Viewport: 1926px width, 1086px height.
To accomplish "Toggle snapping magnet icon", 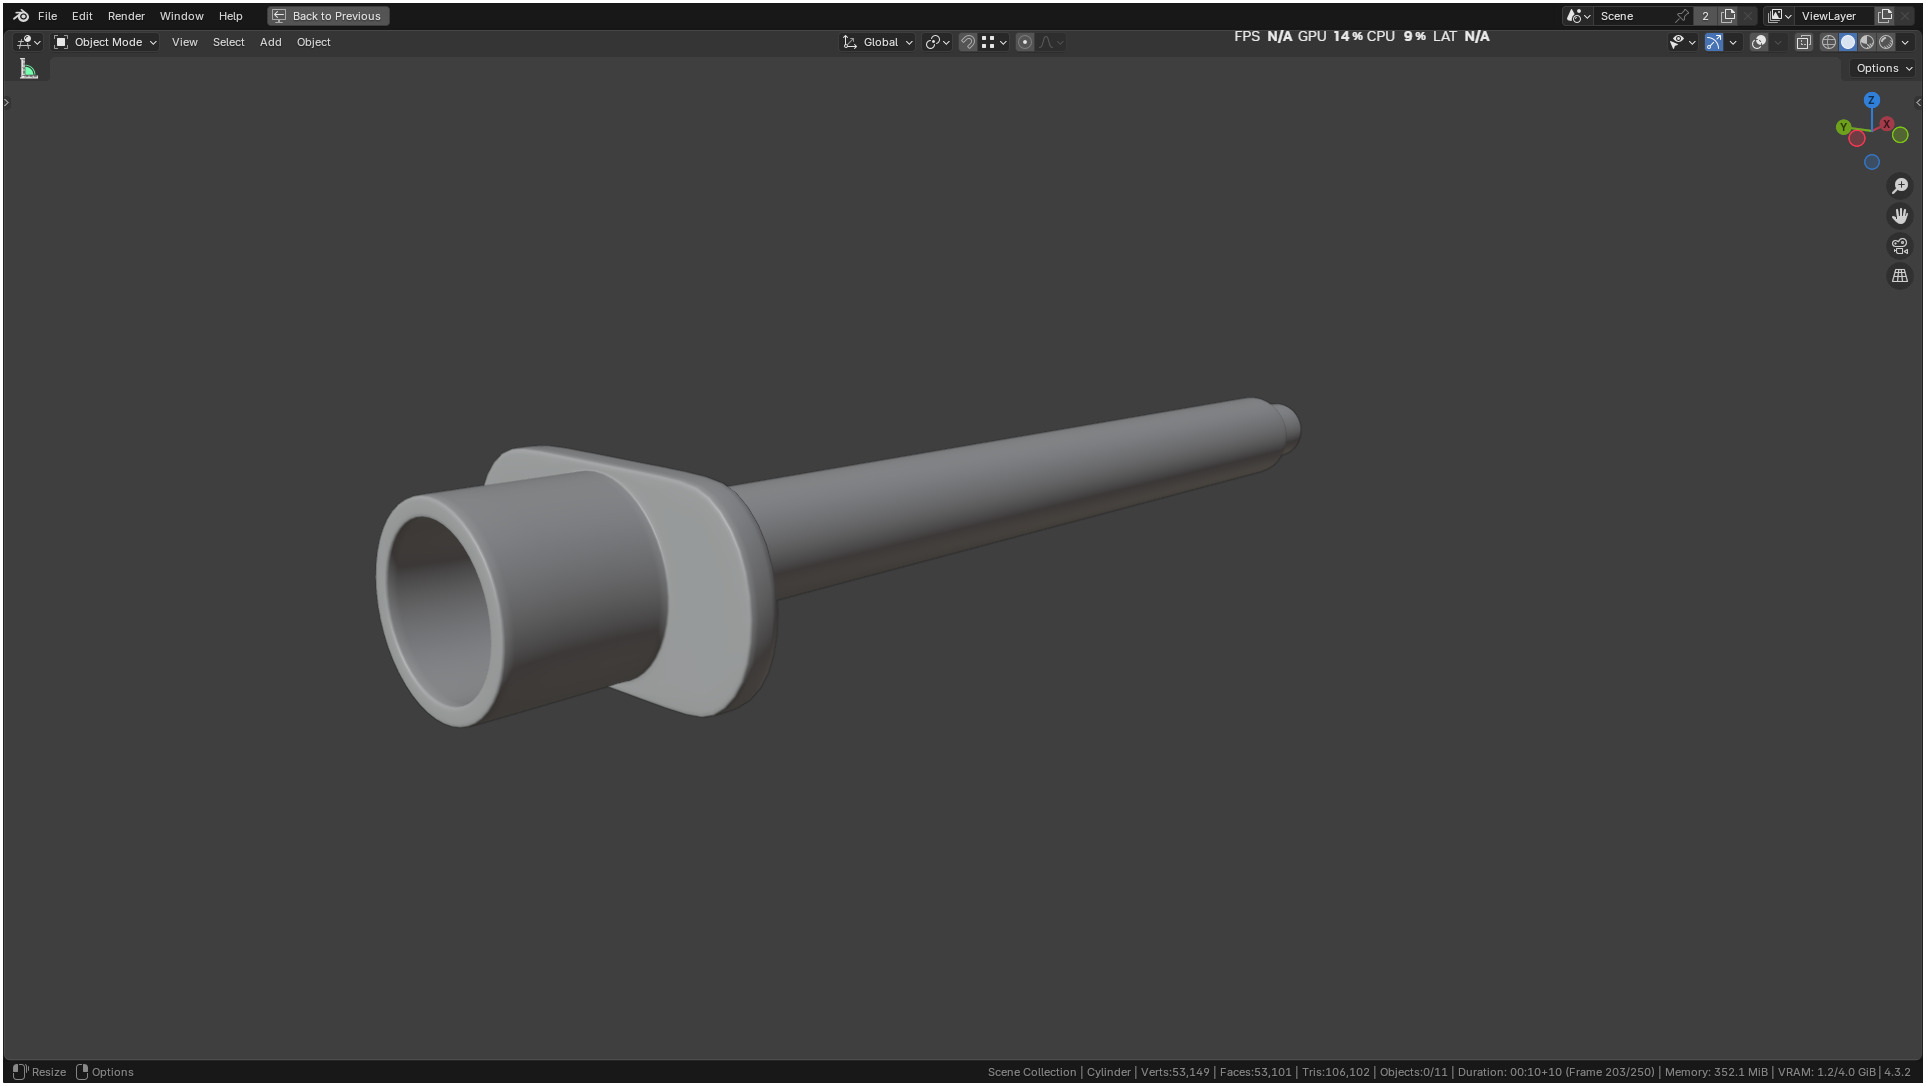I will click(x=967, y=42).
